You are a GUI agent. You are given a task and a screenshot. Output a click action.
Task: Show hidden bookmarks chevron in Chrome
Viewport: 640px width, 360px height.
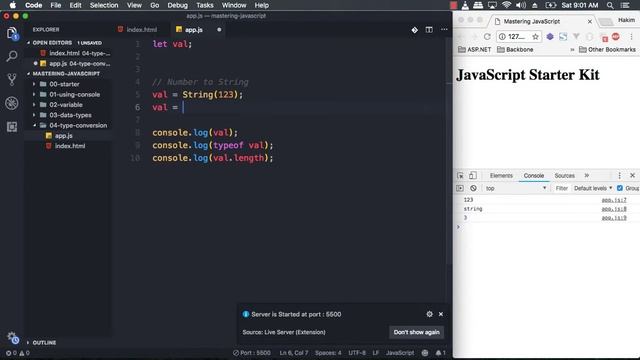click(x=572, y=49)
